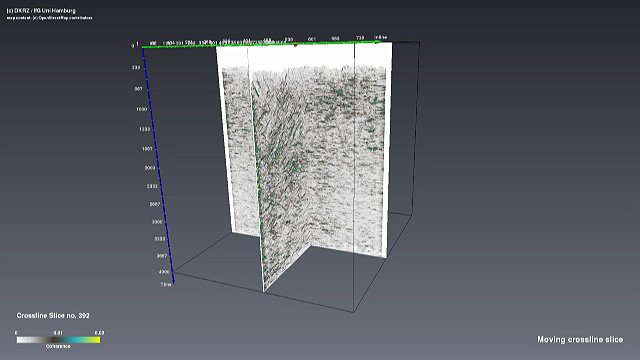The height and width of the screenshot is (360, 640).
Task: Select the yellow end of the Coherence colorbar
Action: tap(96, 340)
